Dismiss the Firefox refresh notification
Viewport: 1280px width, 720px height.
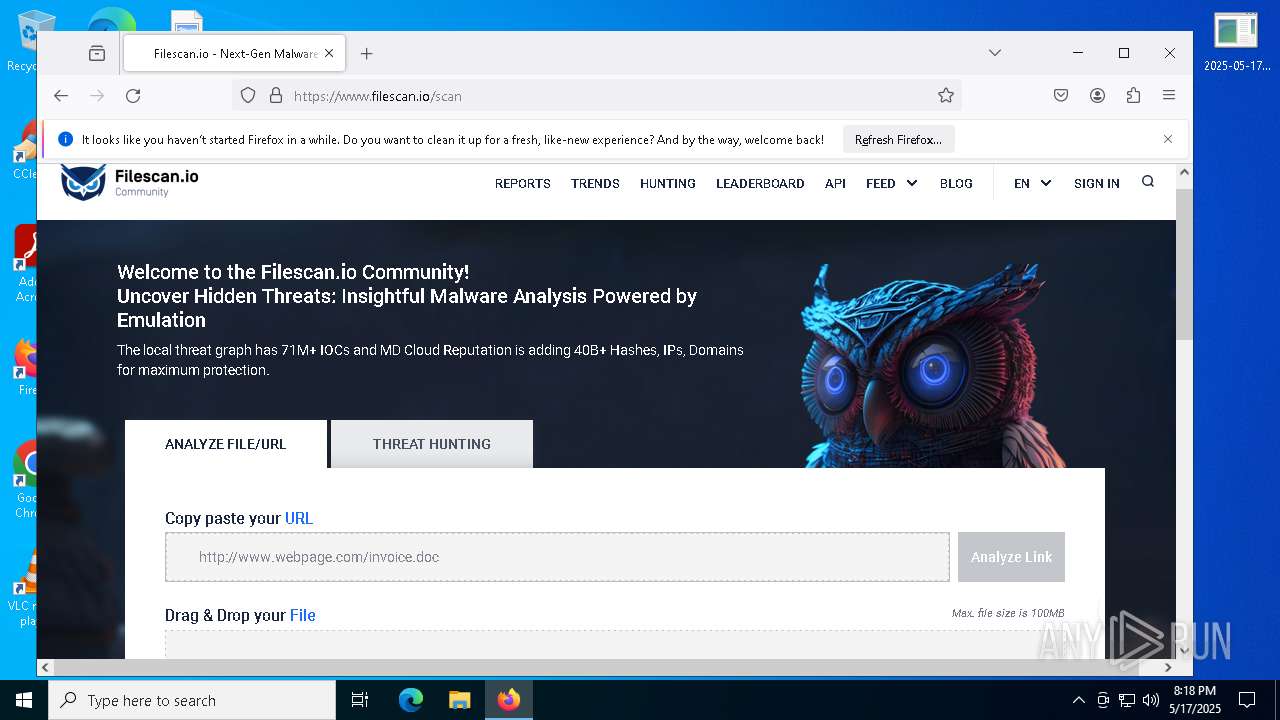click(x=1168, y=139)
